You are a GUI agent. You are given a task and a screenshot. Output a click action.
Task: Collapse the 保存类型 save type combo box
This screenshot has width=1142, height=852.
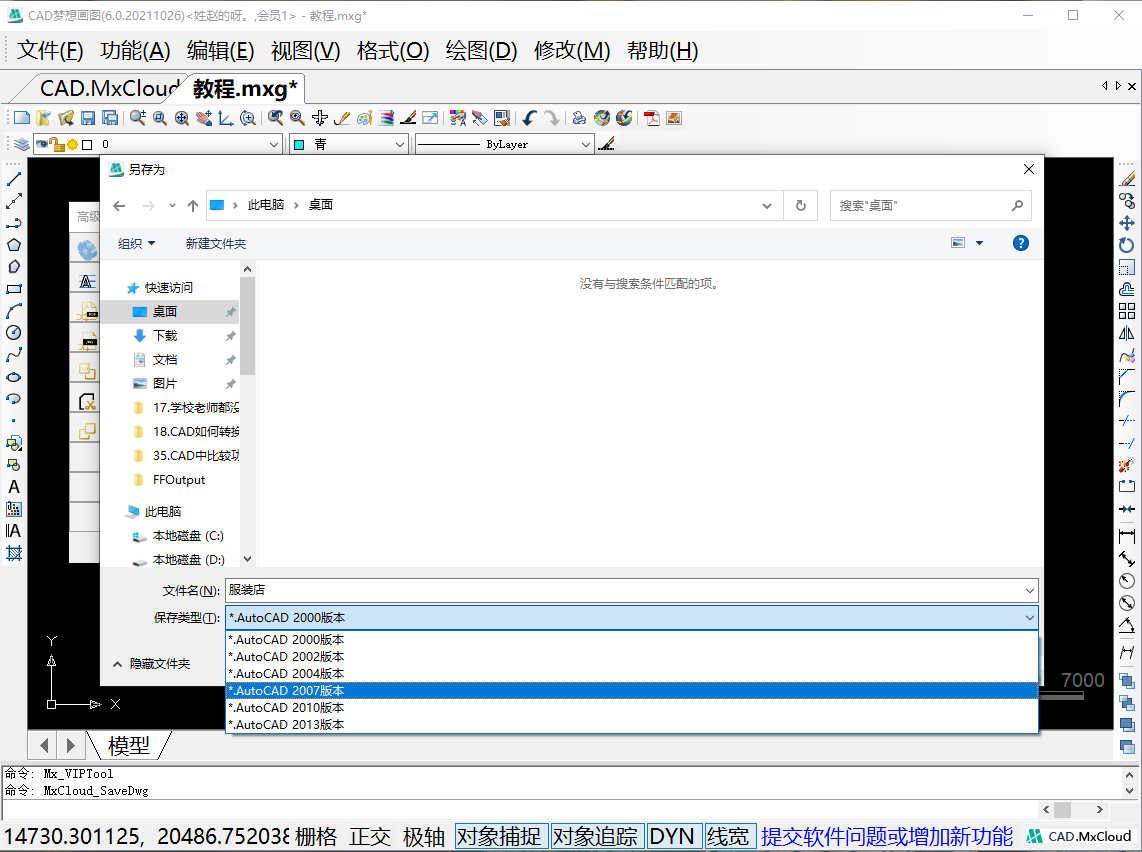point(1029,618)
